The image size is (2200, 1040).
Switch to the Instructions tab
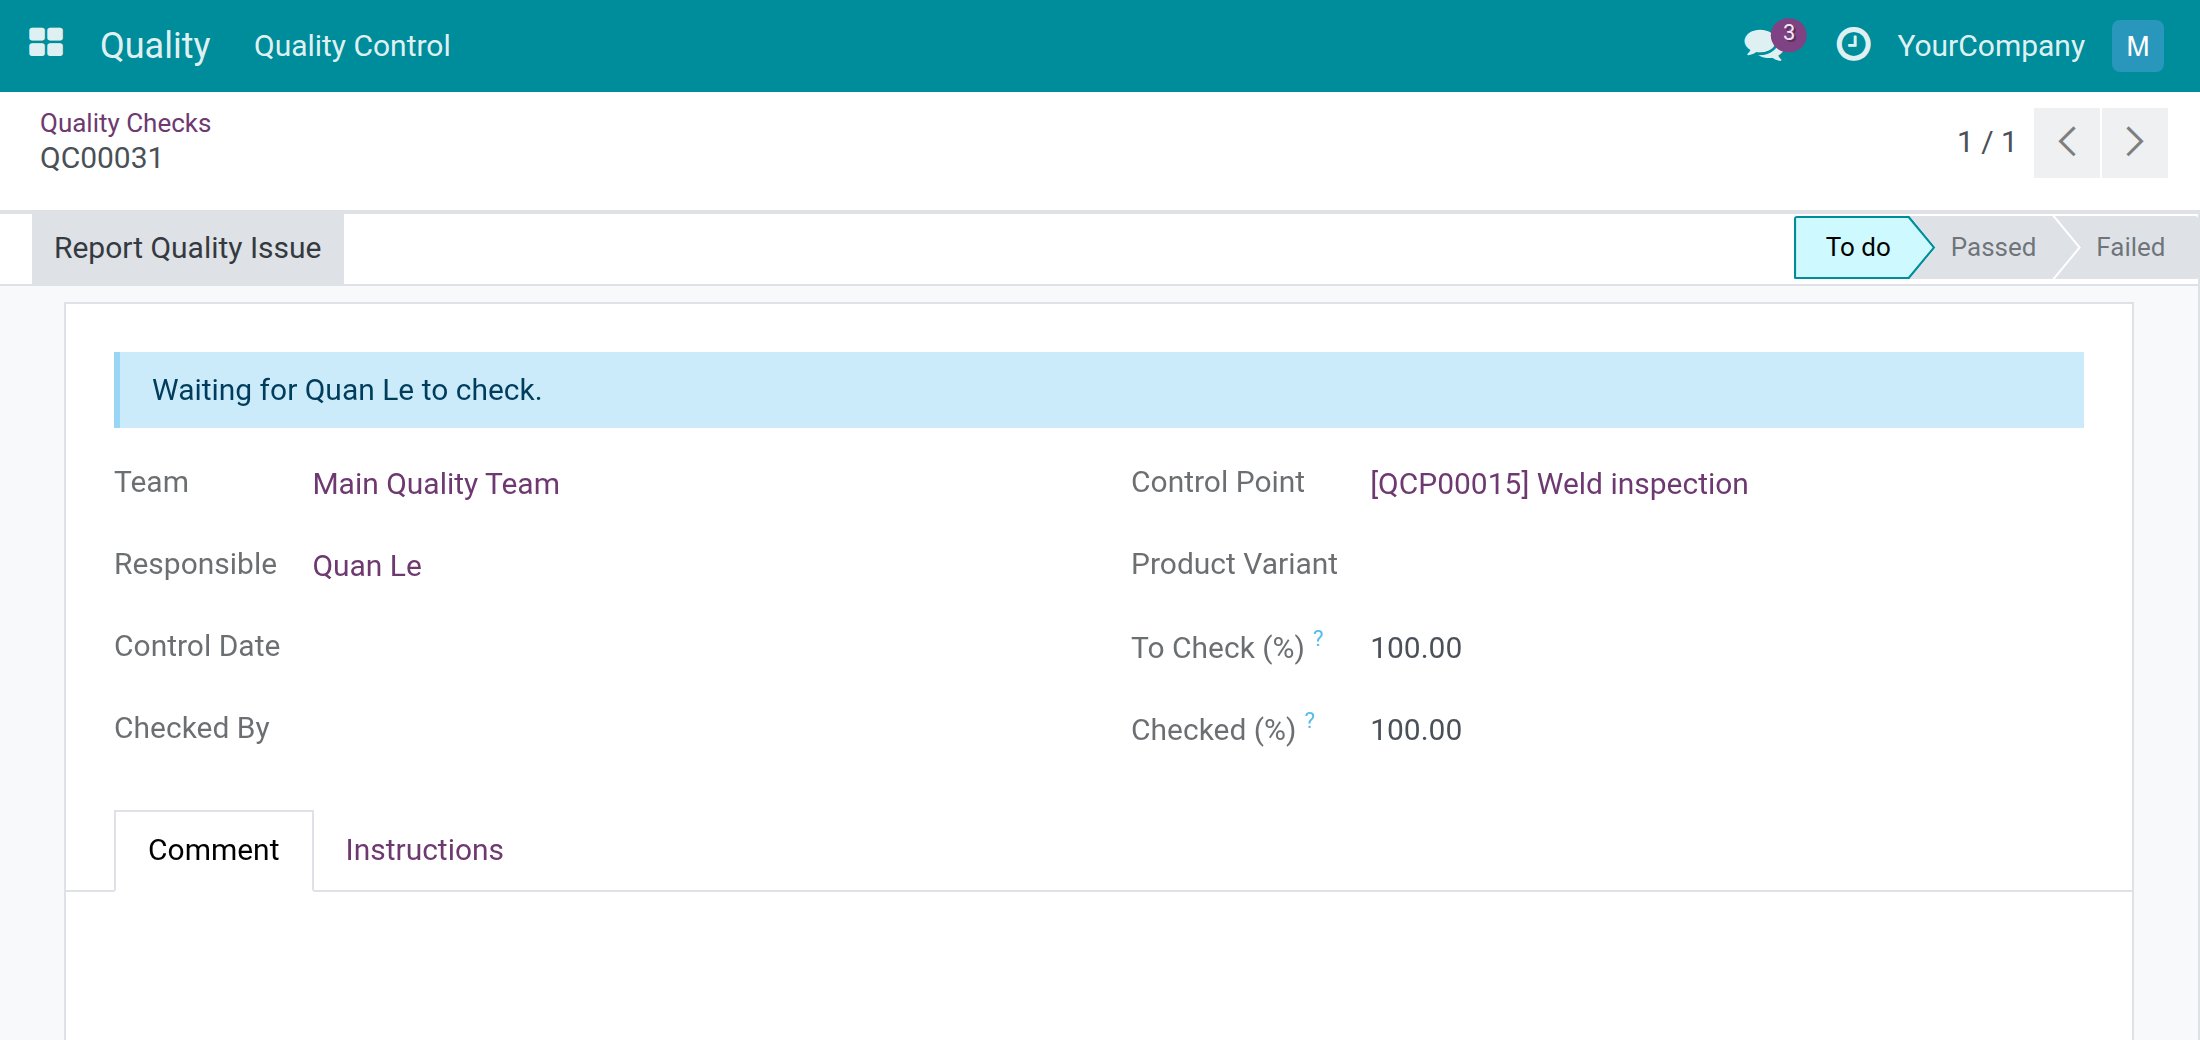tap(424, 850)
